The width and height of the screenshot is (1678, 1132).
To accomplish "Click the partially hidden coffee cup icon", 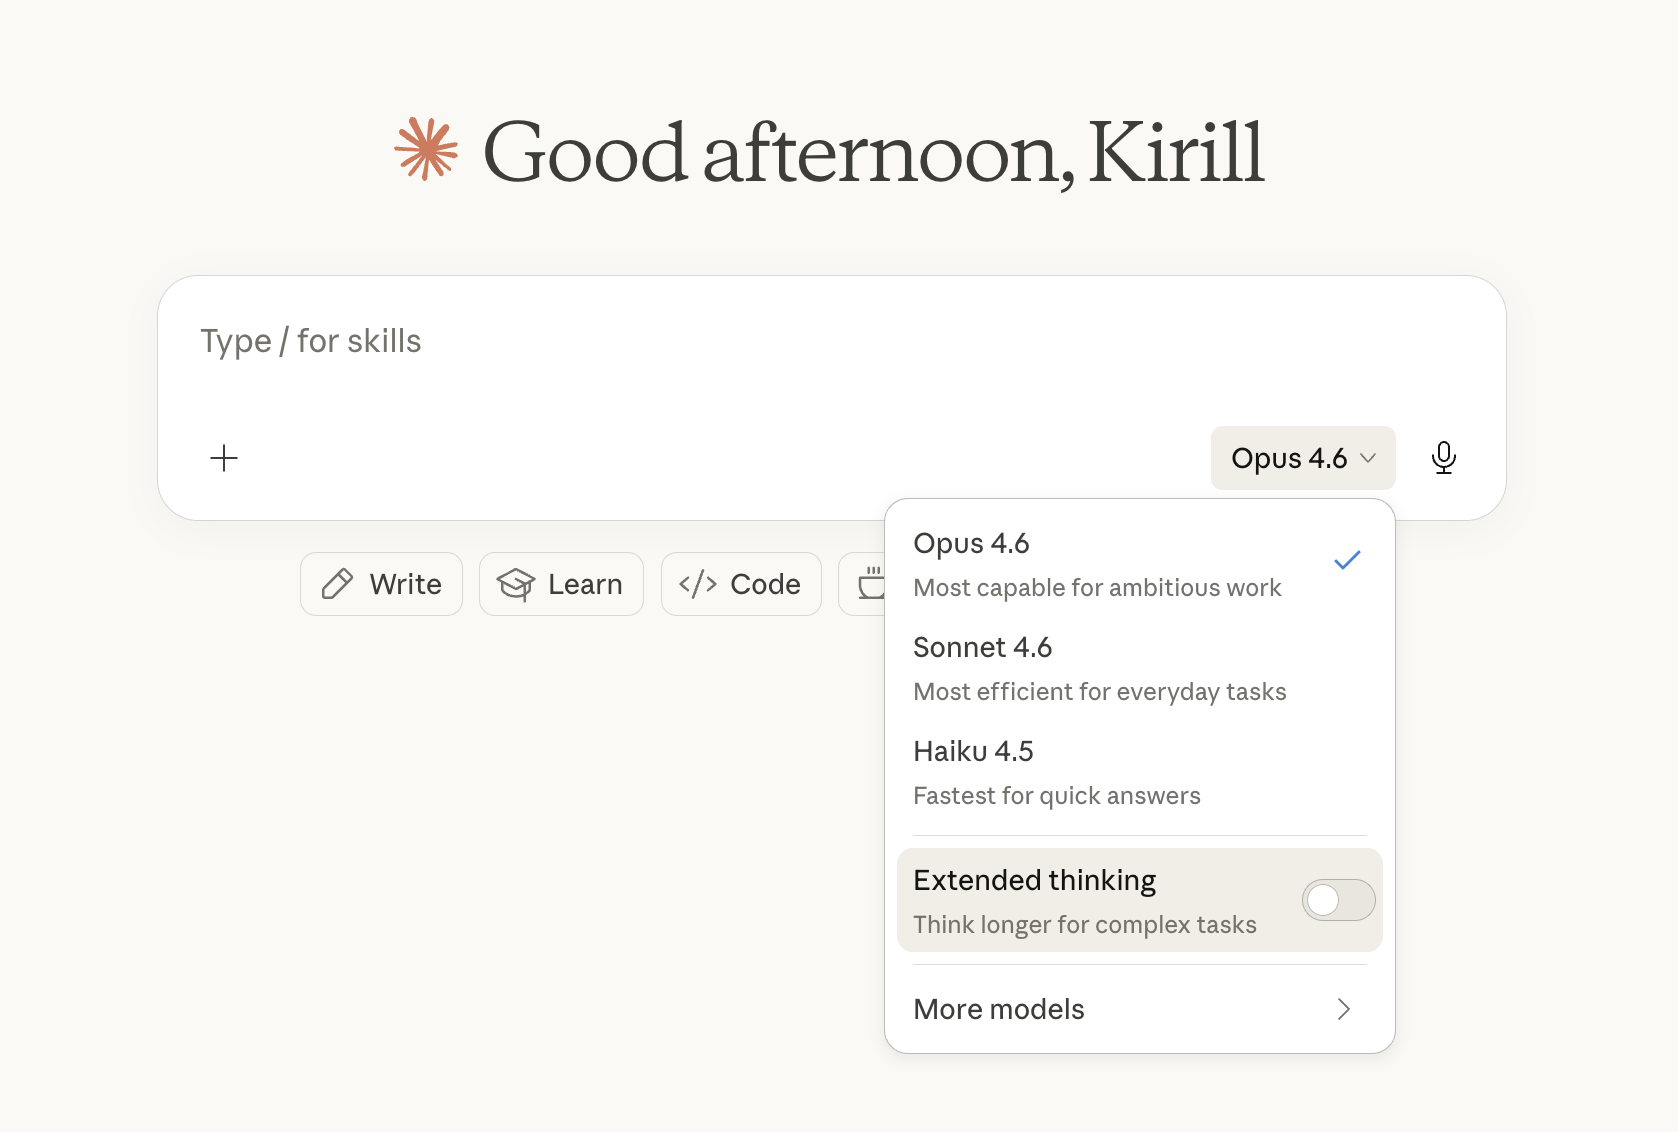I will [871, 583].
